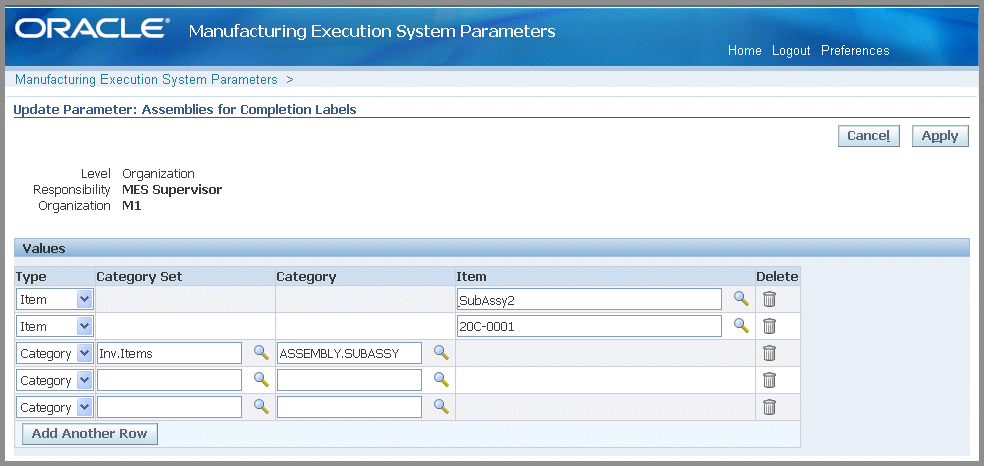Click the Oracle logo
This screenshot has width=984, height=466.
click(x=92, y=28)
